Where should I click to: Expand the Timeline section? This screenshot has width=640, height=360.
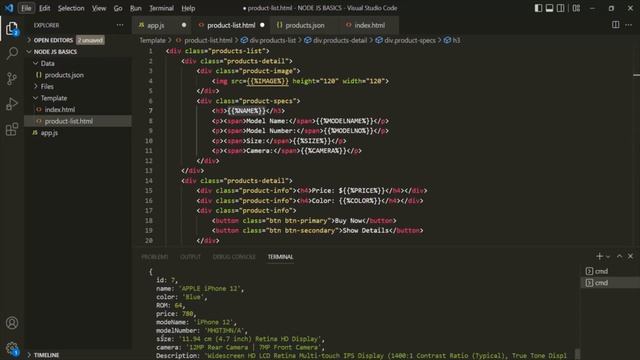[46, 355]
